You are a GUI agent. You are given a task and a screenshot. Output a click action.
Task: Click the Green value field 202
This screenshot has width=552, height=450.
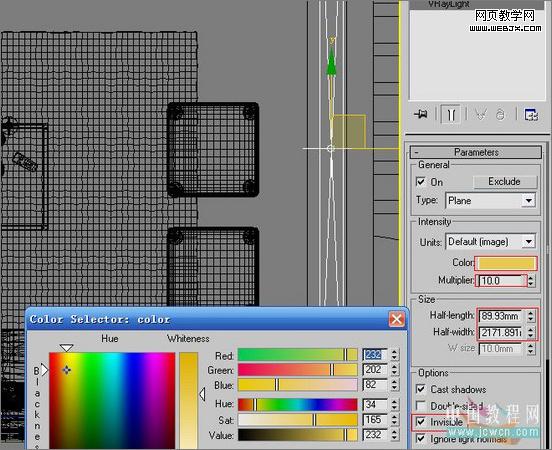pyautogui.click(x=375, y=370)
